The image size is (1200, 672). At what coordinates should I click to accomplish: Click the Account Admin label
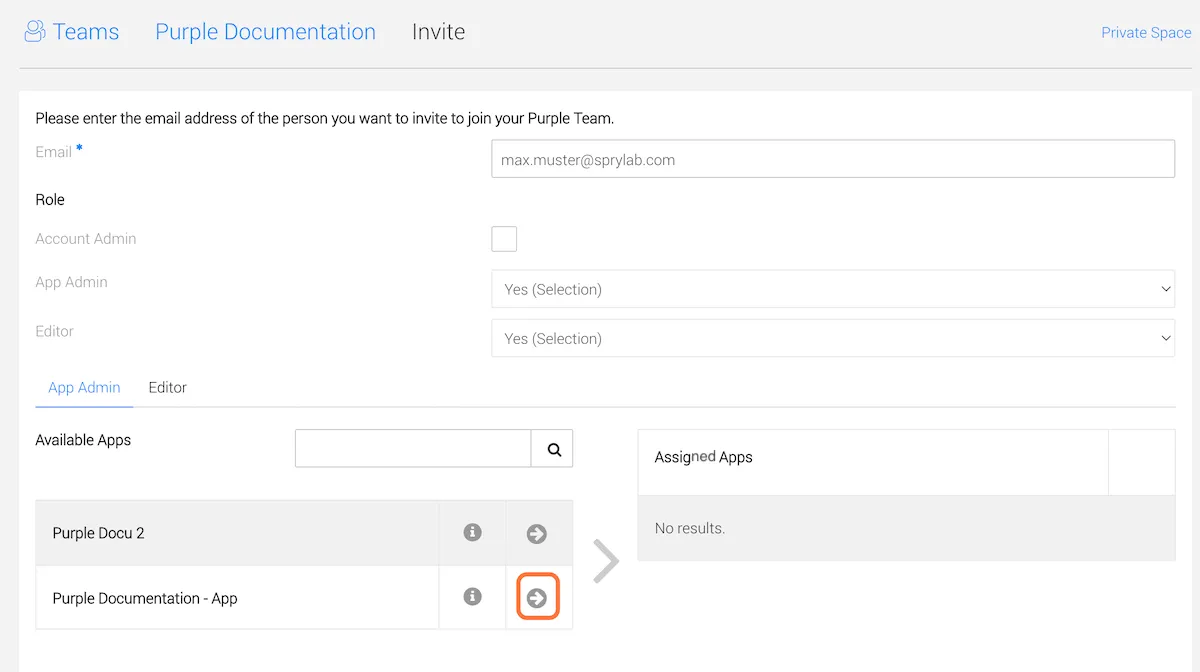86,239
